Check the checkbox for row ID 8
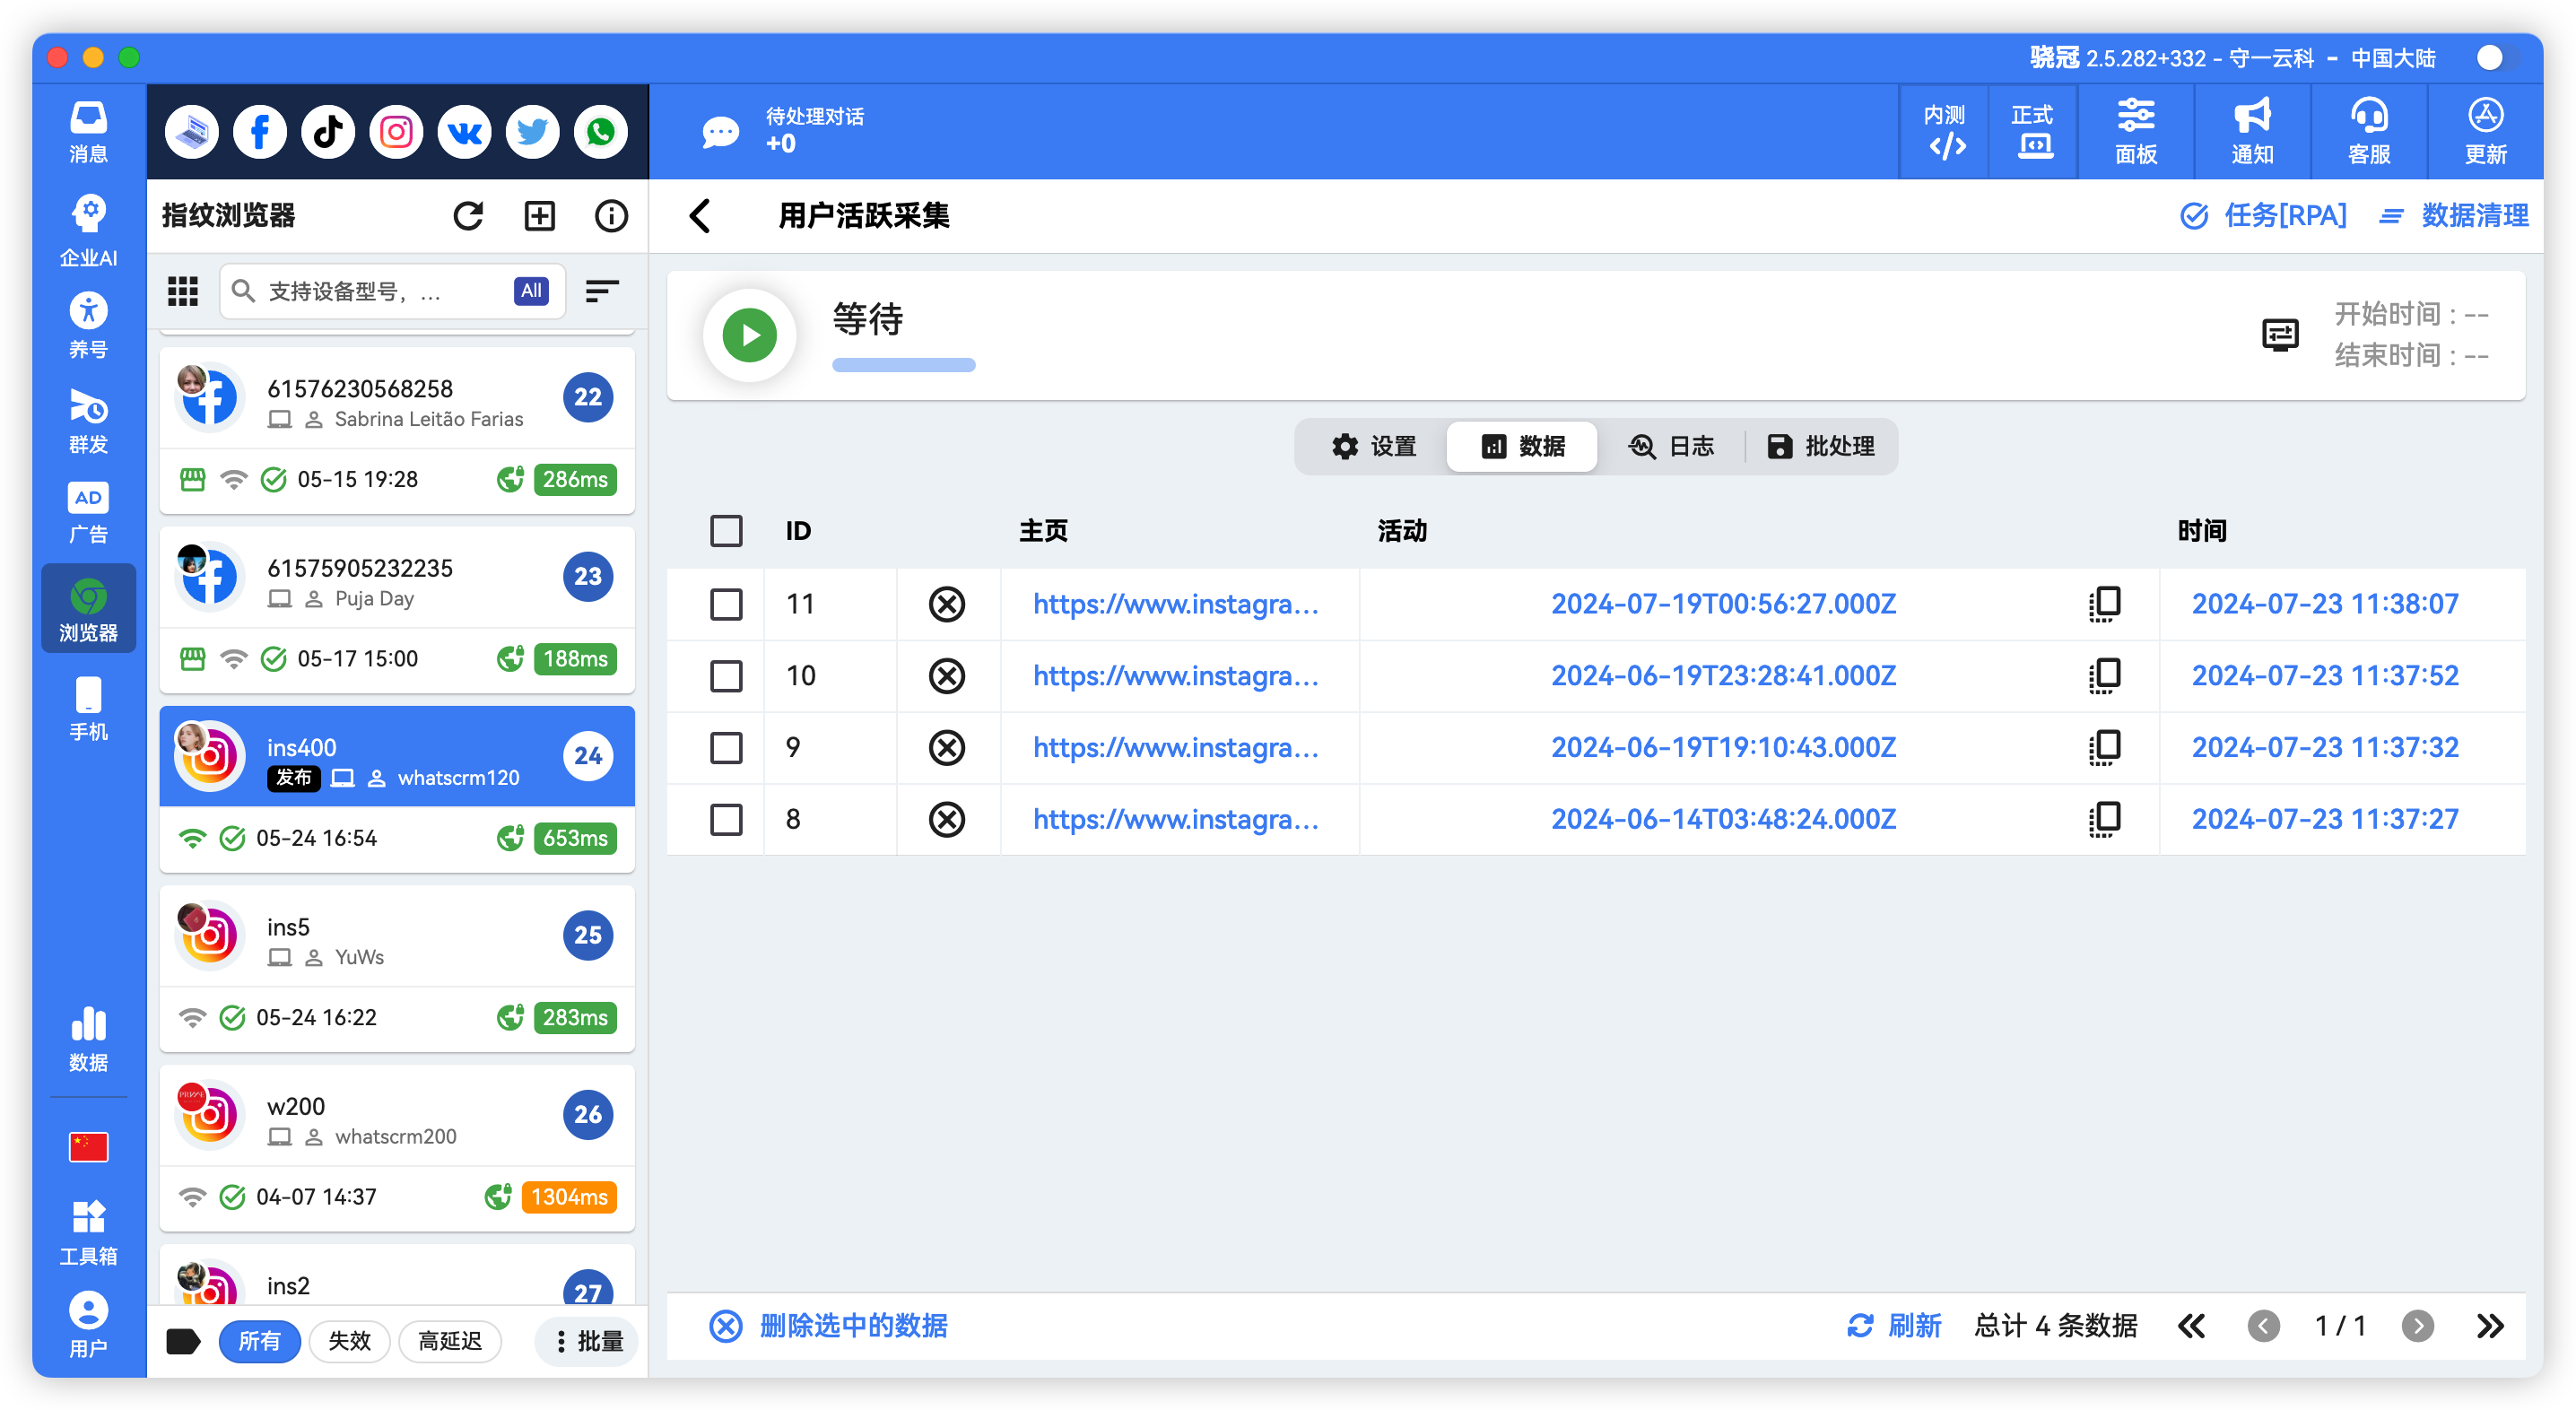This screenshot has width=2576, height=1410. click(726, 819)
